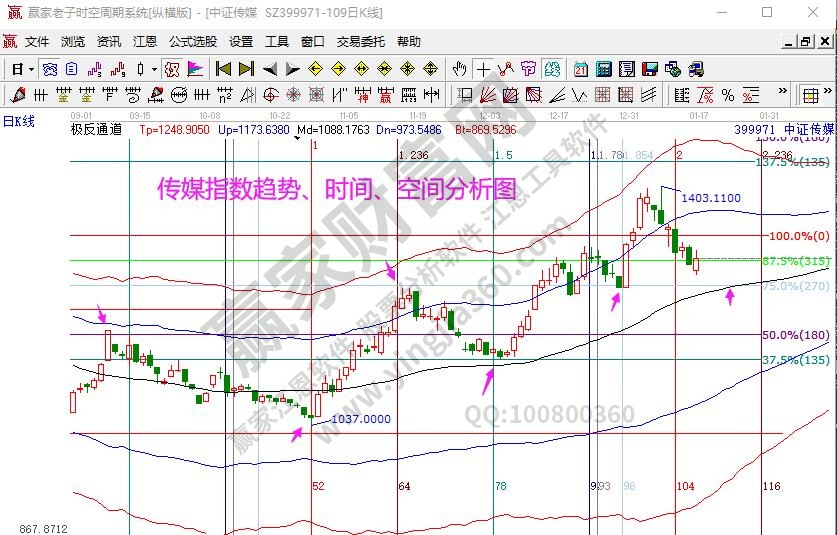837x535 pixels.
Task: Toggle the 权 adjustment button
Action: [172, 69]
